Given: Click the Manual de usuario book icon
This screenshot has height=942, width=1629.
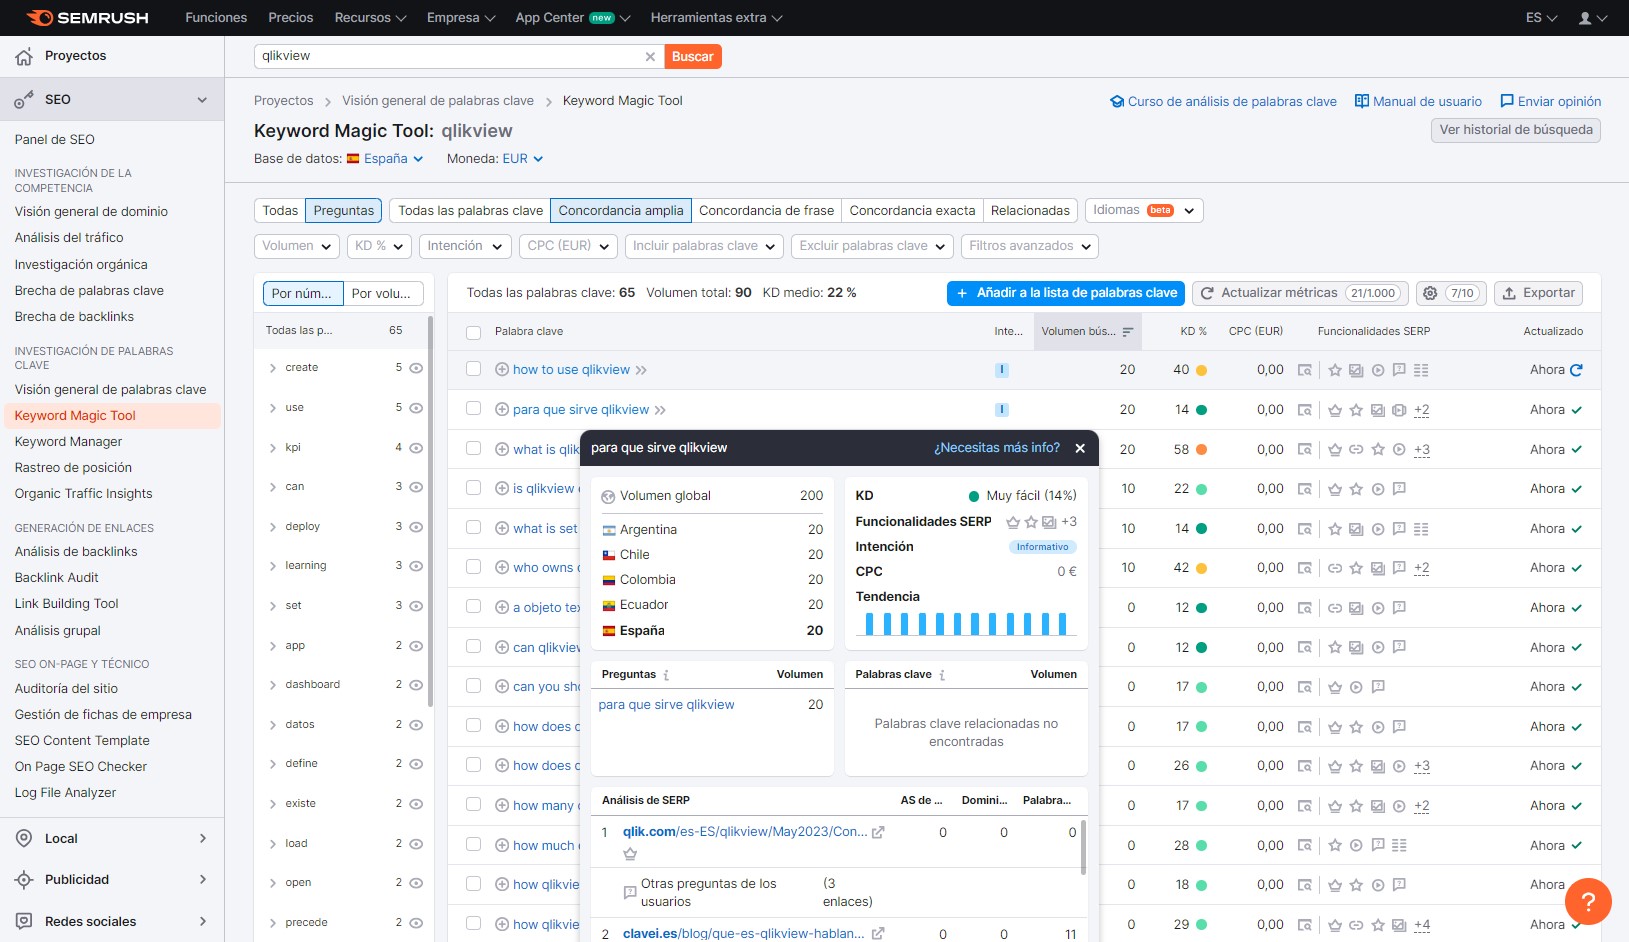Looking at the screenshot, I should [x=1362, y=101].
